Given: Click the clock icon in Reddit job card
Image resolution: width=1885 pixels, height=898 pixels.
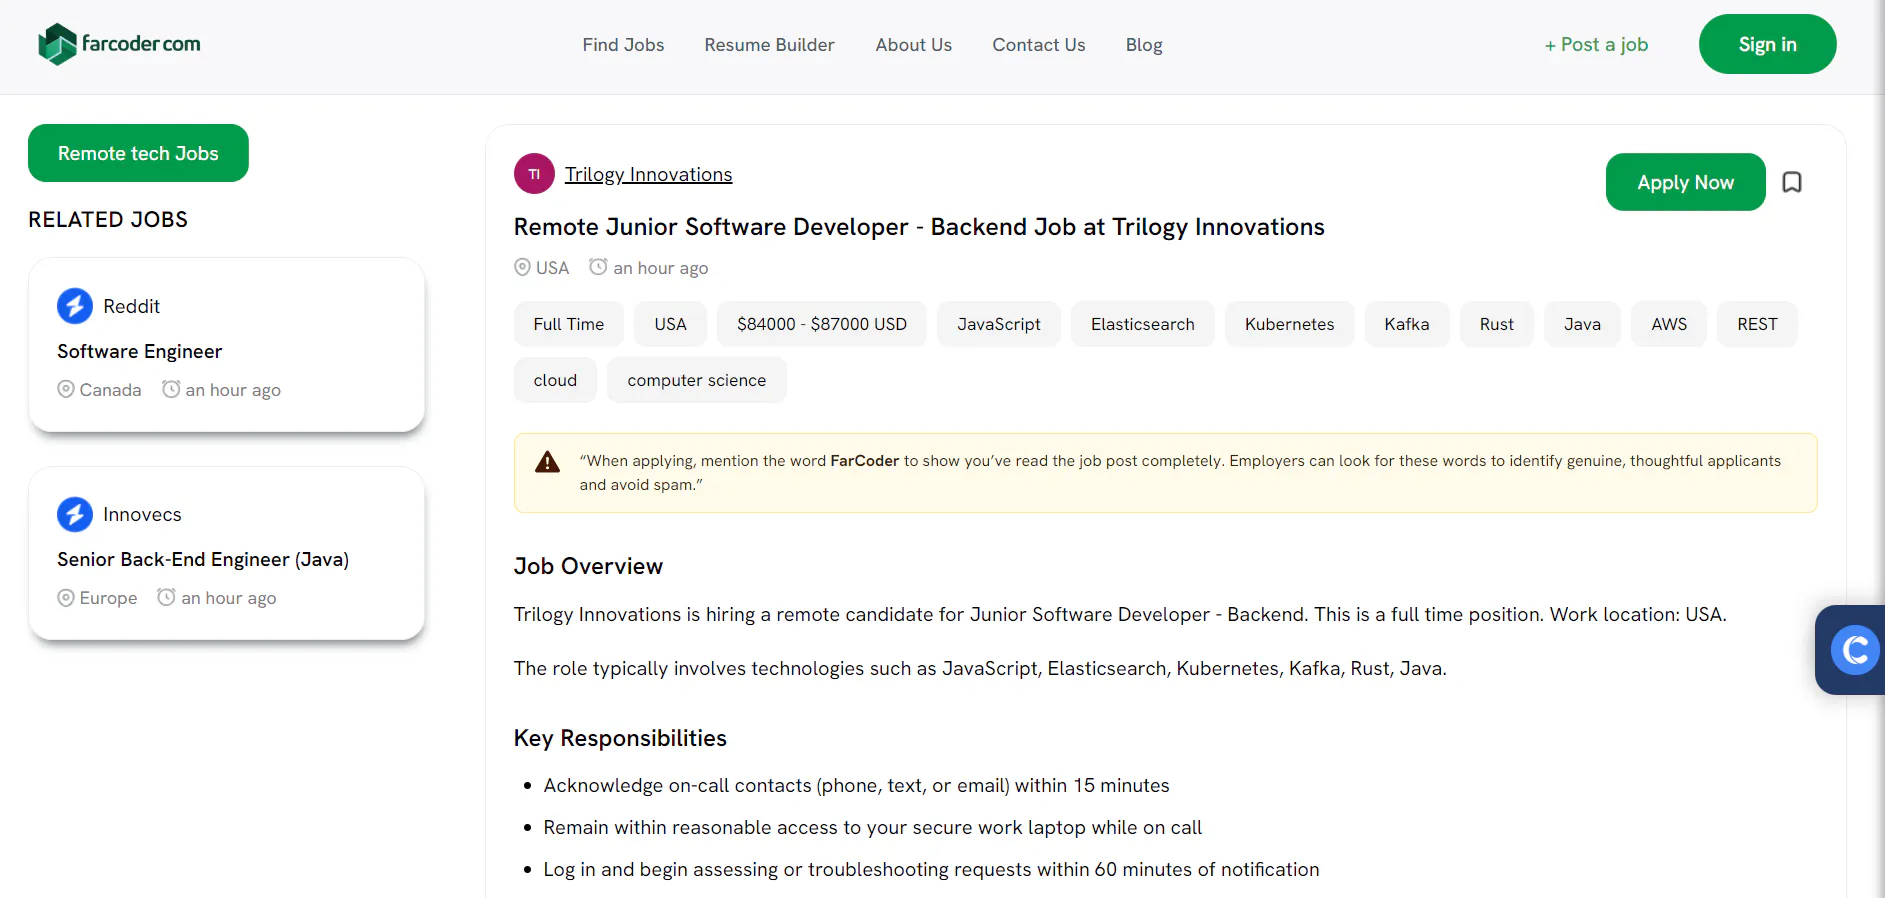Looking at the screenshot, I should point(171,389).
